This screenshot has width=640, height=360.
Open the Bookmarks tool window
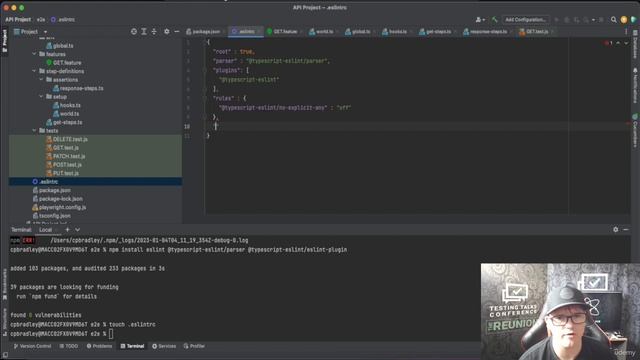(x=4, y=284)
